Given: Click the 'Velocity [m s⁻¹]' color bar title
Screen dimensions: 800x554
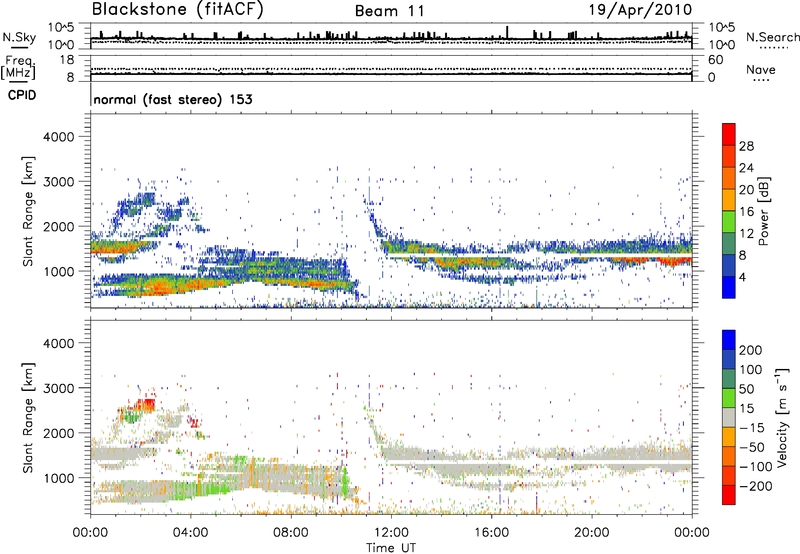Looking at the screenshot, I should [x=783, y=417].
